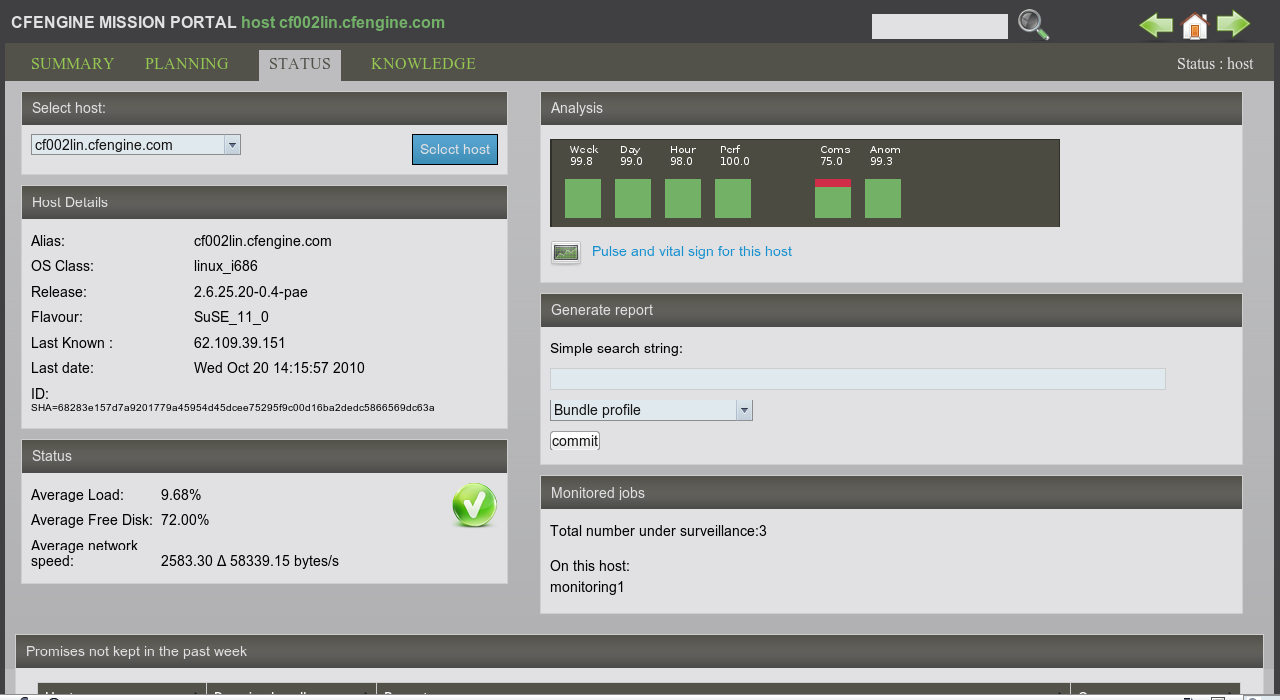Click the release value 2.6.25.20-0.4-pae
Viewport: 1280px width, 700px height.
click(251, 292)
